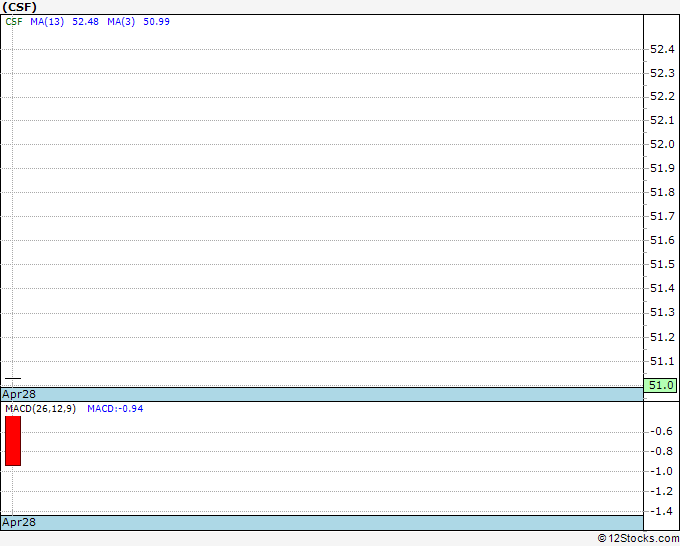680x546 pixels.
Task: Click the 51.3 price axis label
Action: [662, 312]
